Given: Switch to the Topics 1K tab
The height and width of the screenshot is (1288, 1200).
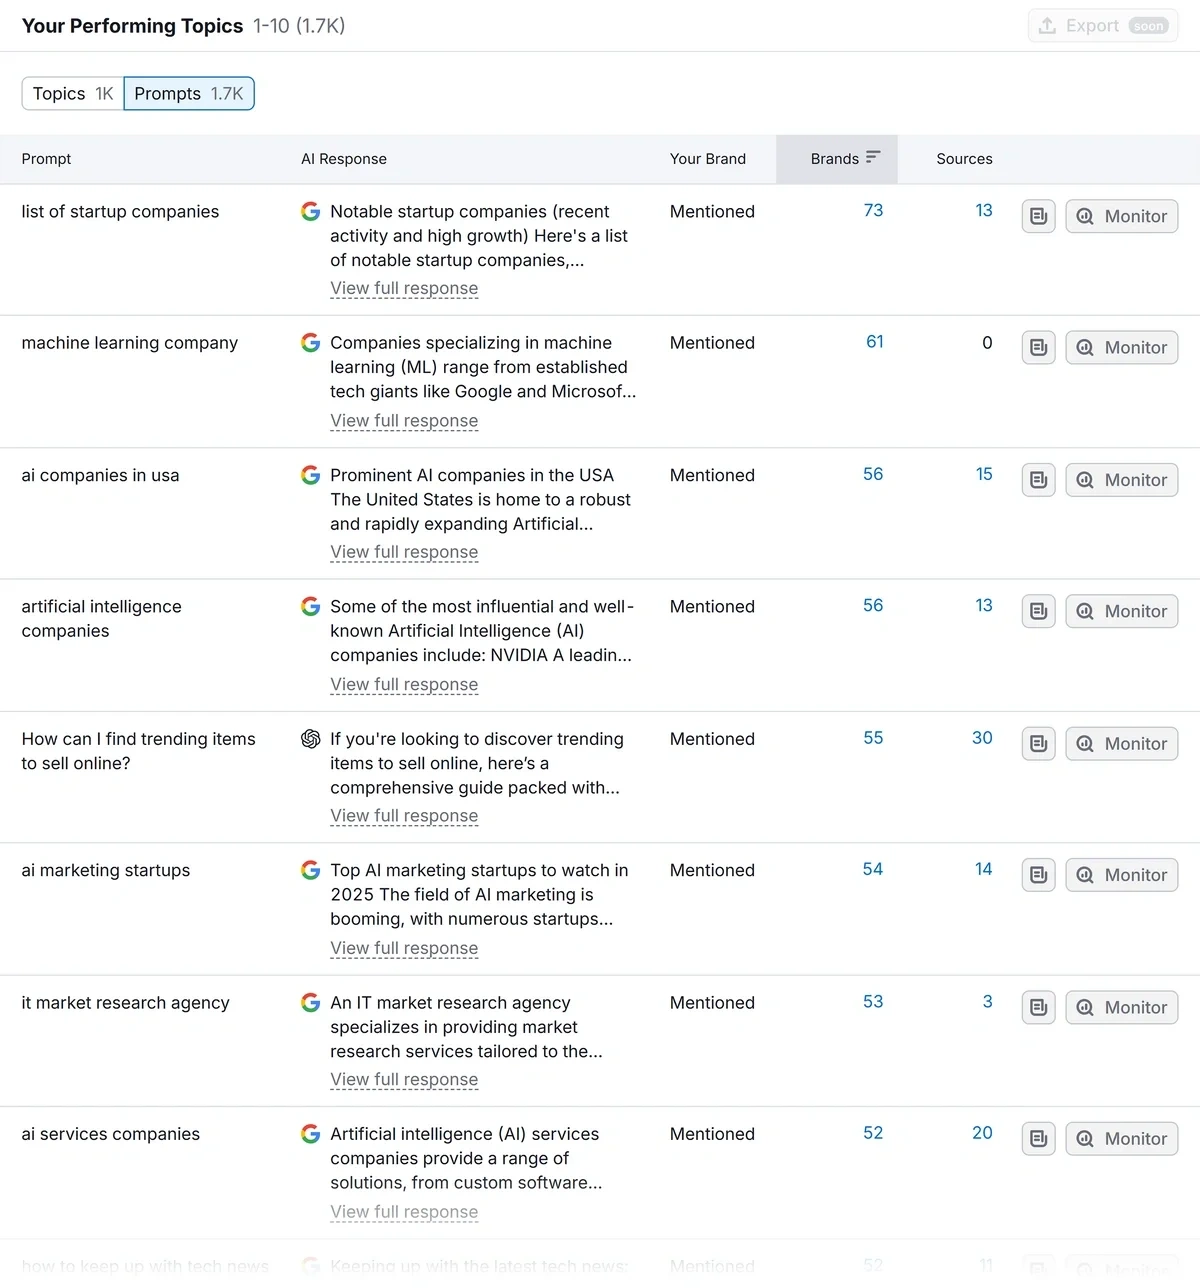Looking at the screenshot, I should [73, 94].
